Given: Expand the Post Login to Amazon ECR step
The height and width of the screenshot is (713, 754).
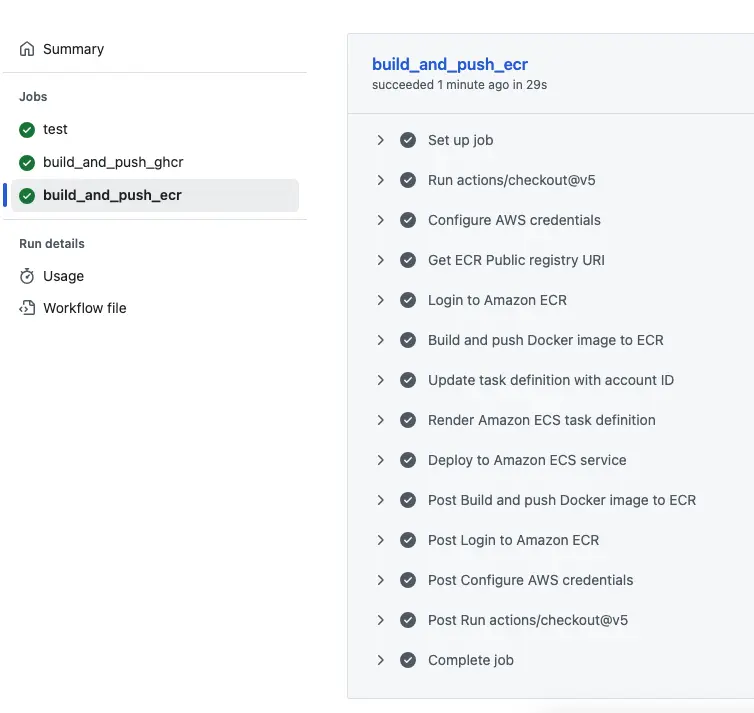Looking at the screenshot, I should [x=380, y=540].
